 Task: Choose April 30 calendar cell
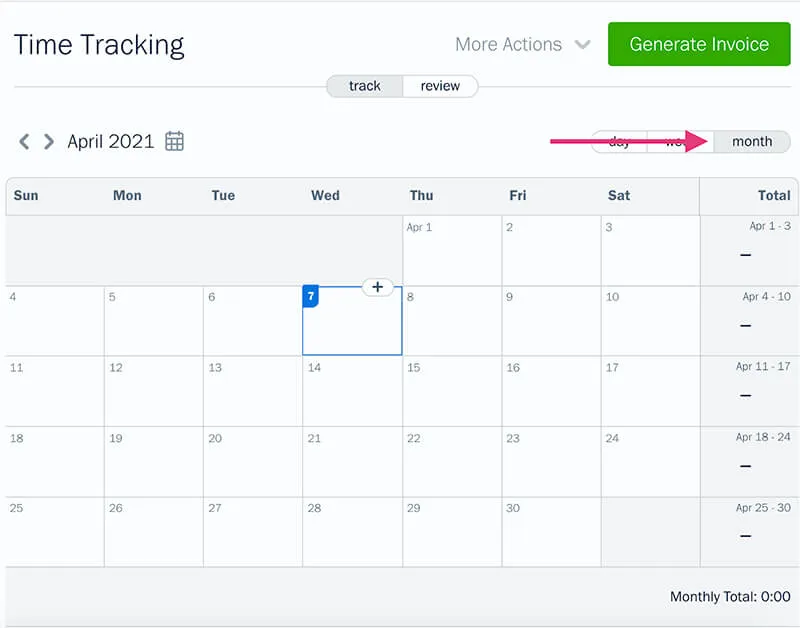(x=551, y=532)
